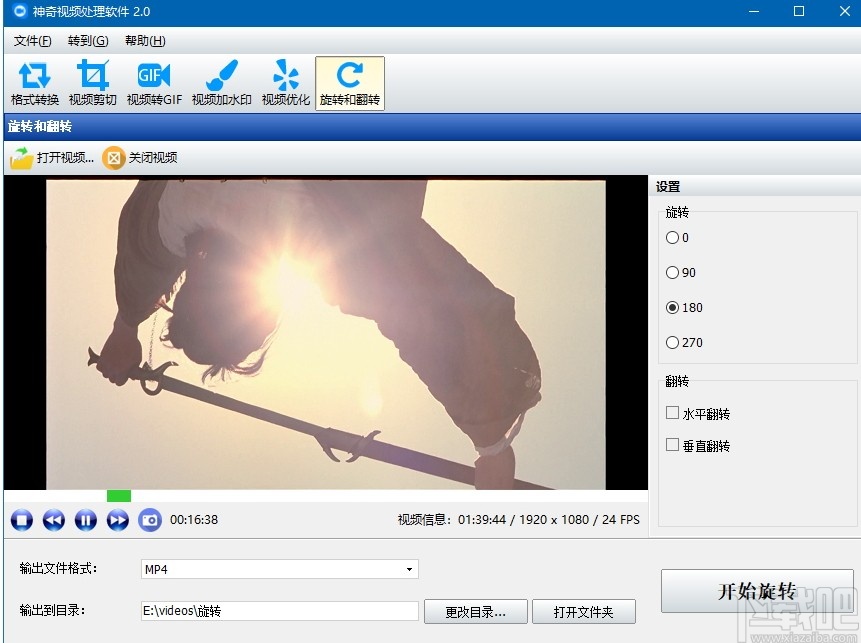The width and height of the screenshot is (861, 643).
Task: Enable 垂直翻转 vertical flip
Action: tap(673, 445)
